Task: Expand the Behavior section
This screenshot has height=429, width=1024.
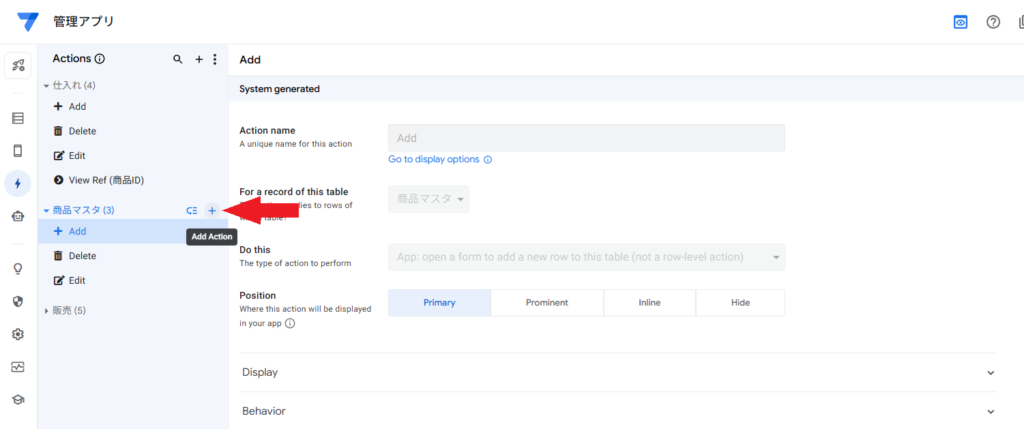Action: click(618, 411)
